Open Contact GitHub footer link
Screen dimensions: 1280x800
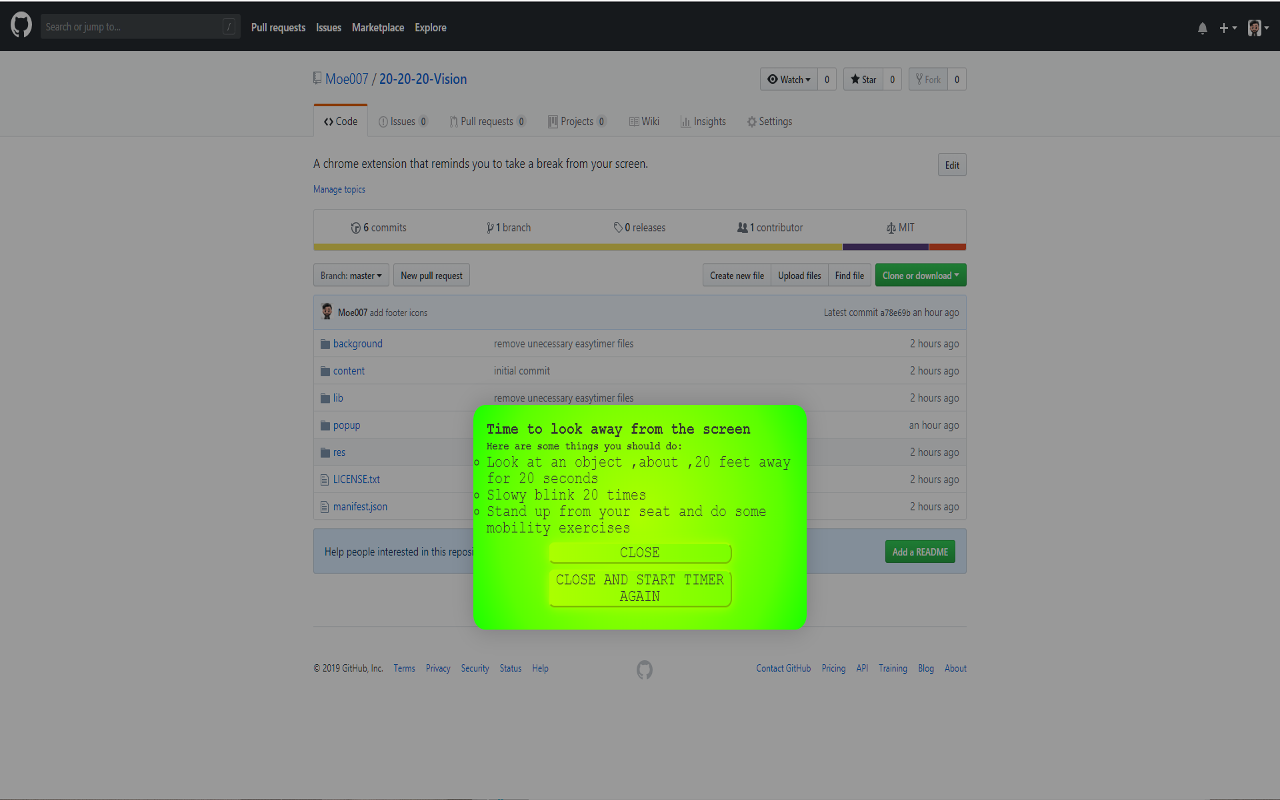point(784,668)
